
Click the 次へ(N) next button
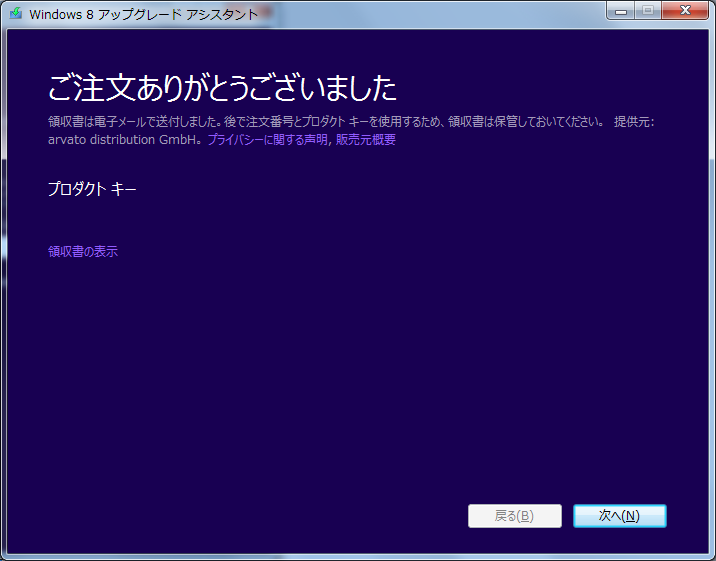pos(620,516)
